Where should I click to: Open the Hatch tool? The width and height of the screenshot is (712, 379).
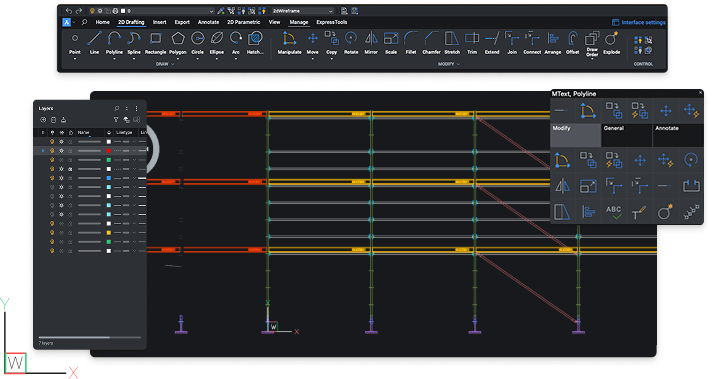[255, 43]
